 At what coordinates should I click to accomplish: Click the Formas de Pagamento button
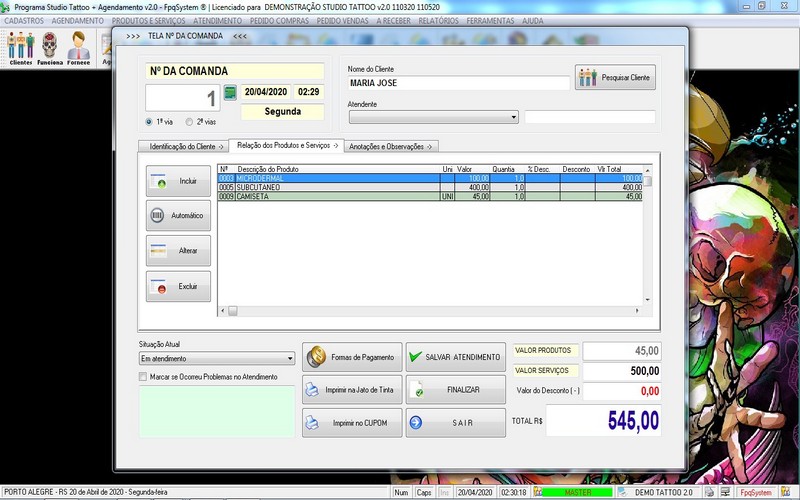coord(352,357)
